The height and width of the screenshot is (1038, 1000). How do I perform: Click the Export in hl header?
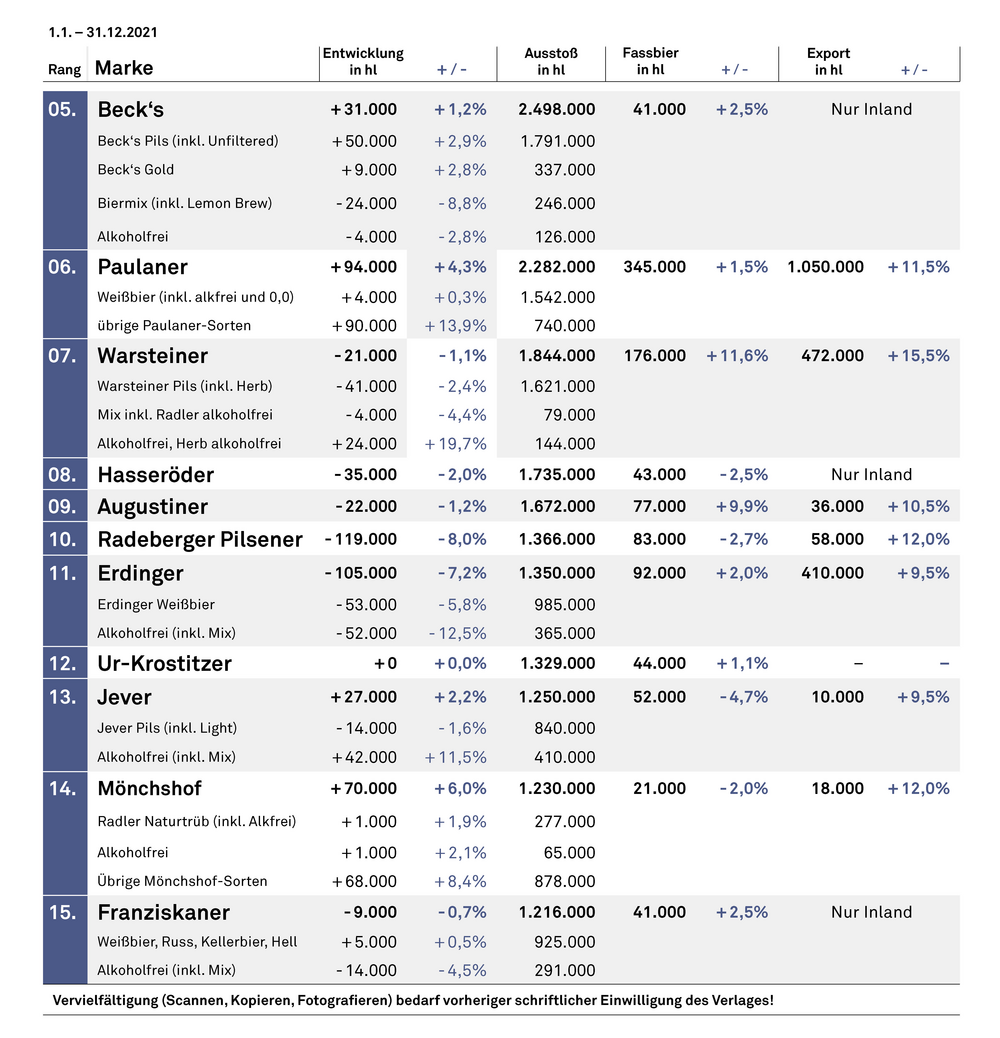point(828,61)
